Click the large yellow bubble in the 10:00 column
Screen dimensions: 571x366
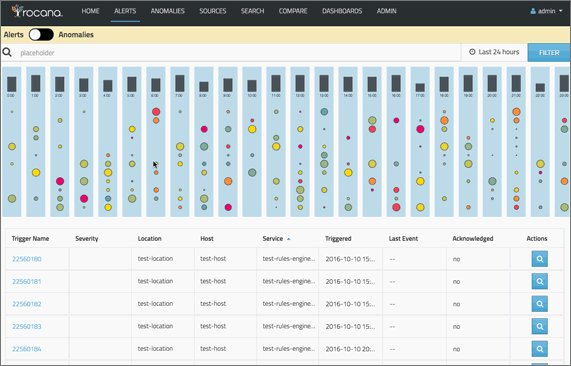click(x=252, y=129)
